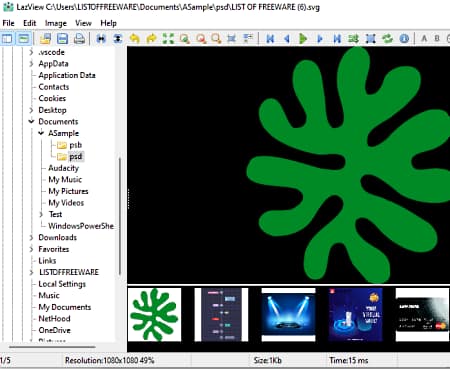Click the fit-to-width horizontal arrows icon

(101, 39)
